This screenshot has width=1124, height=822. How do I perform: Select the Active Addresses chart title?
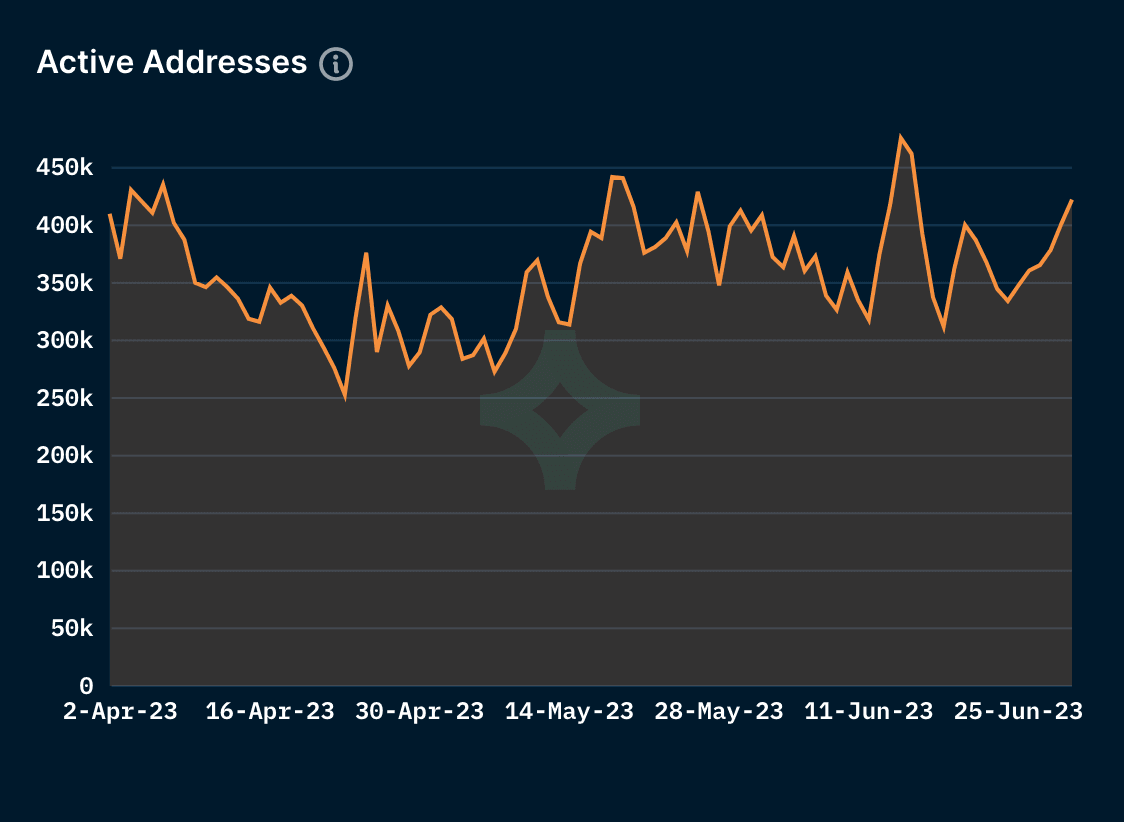click(172, 62)
